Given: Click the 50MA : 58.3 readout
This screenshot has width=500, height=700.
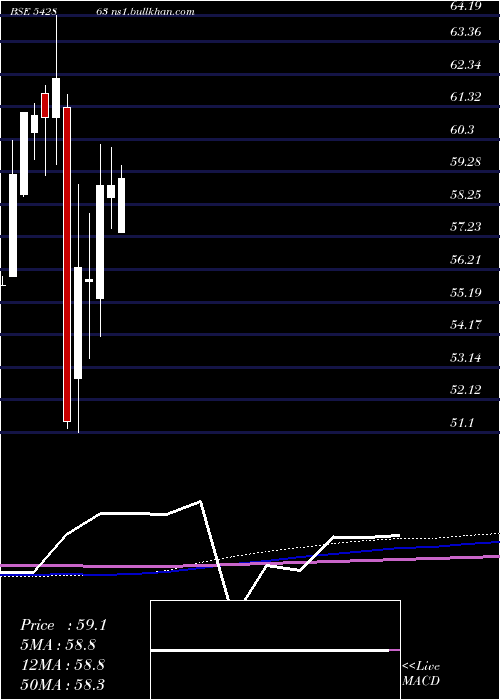Looking at the screenshot, I should click(x=62, y=684).
